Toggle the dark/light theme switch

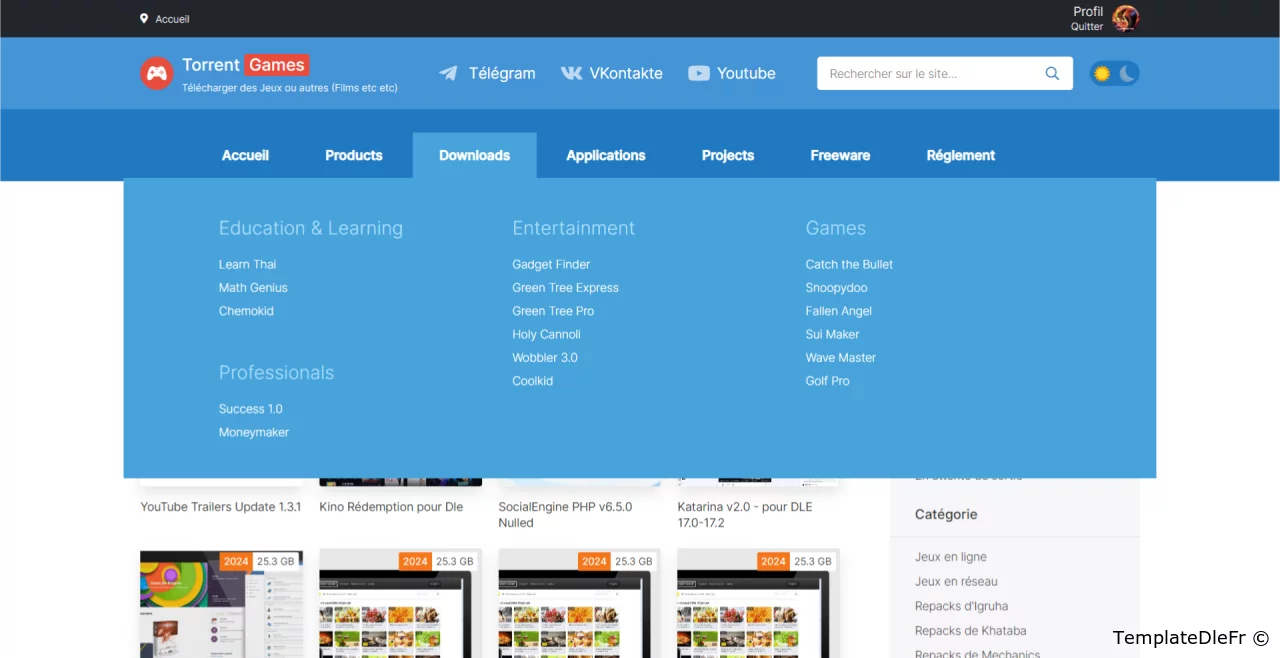coord(1114,73)
